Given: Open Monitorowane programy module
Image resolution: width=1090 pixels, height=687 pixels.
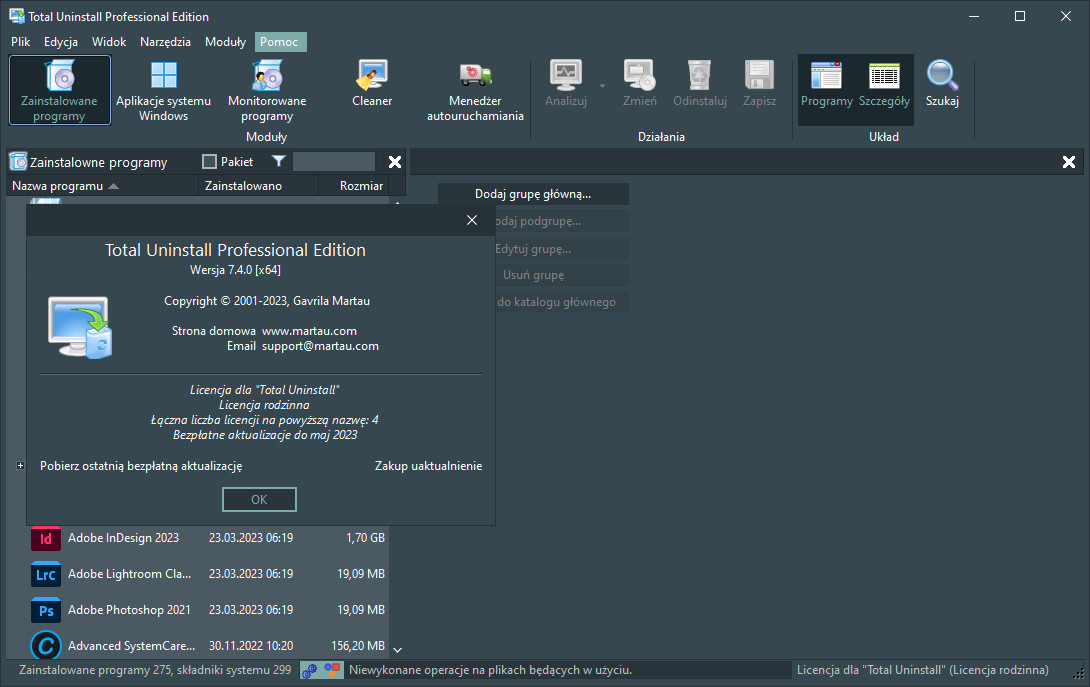Looking at the screenshot, I should click(x=267, y=90).
